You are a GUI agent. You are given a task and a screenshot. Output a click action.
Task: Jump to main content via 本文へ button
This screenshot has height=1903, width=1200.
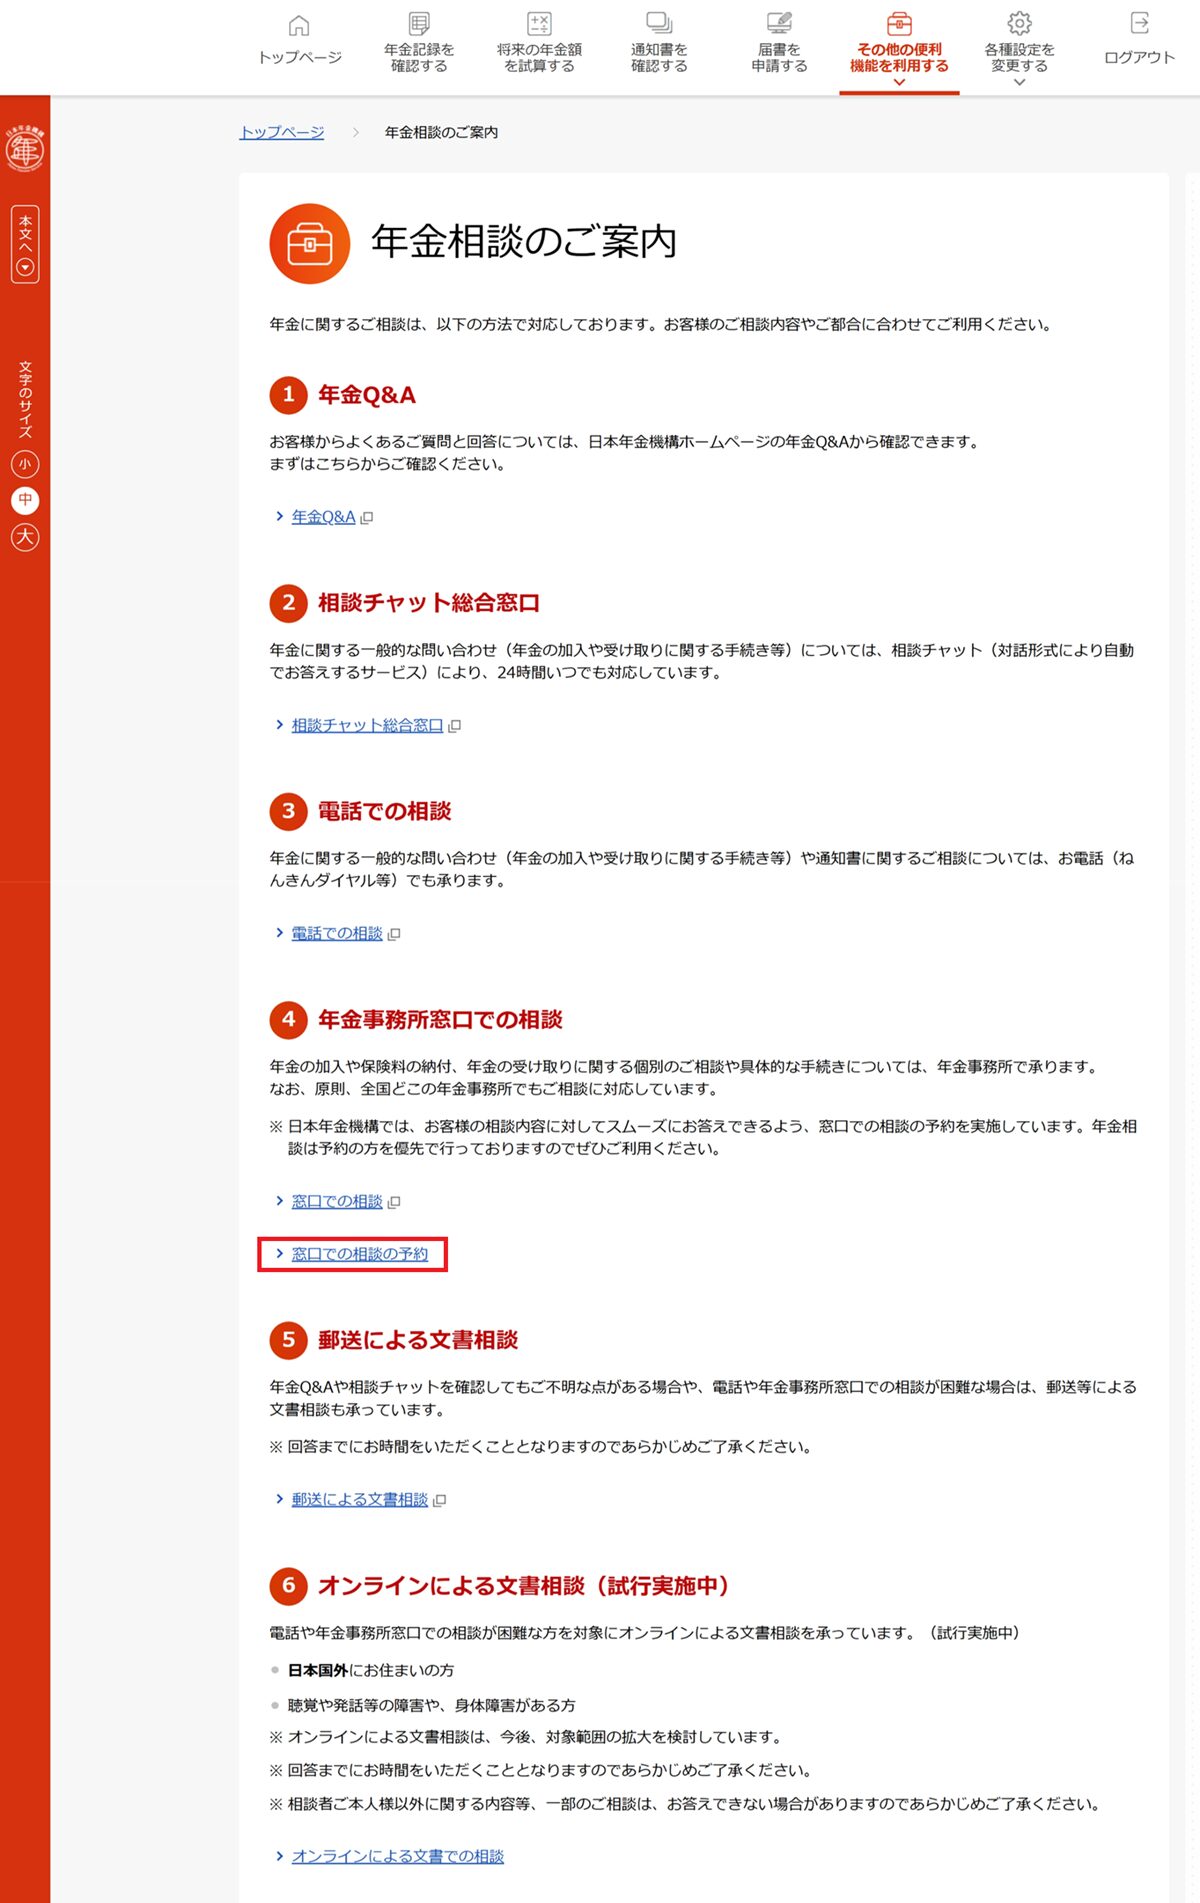(25, 244)
